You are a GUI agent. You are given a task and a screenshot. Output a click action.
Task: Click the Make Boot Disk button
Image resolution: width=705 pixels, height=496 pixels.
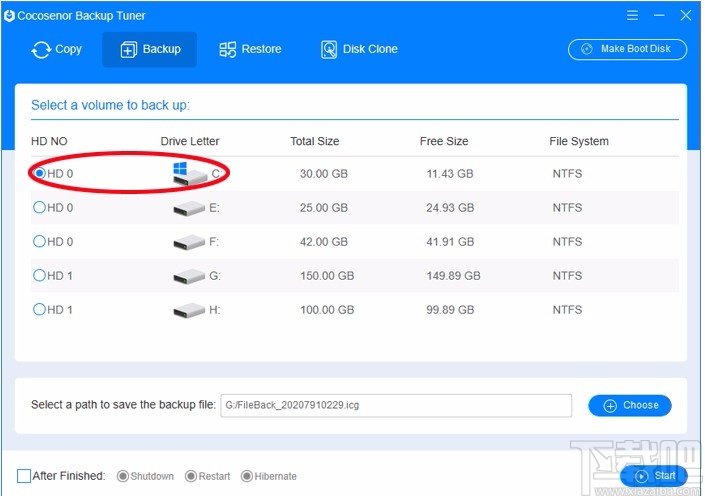click(x=627, y=49)
